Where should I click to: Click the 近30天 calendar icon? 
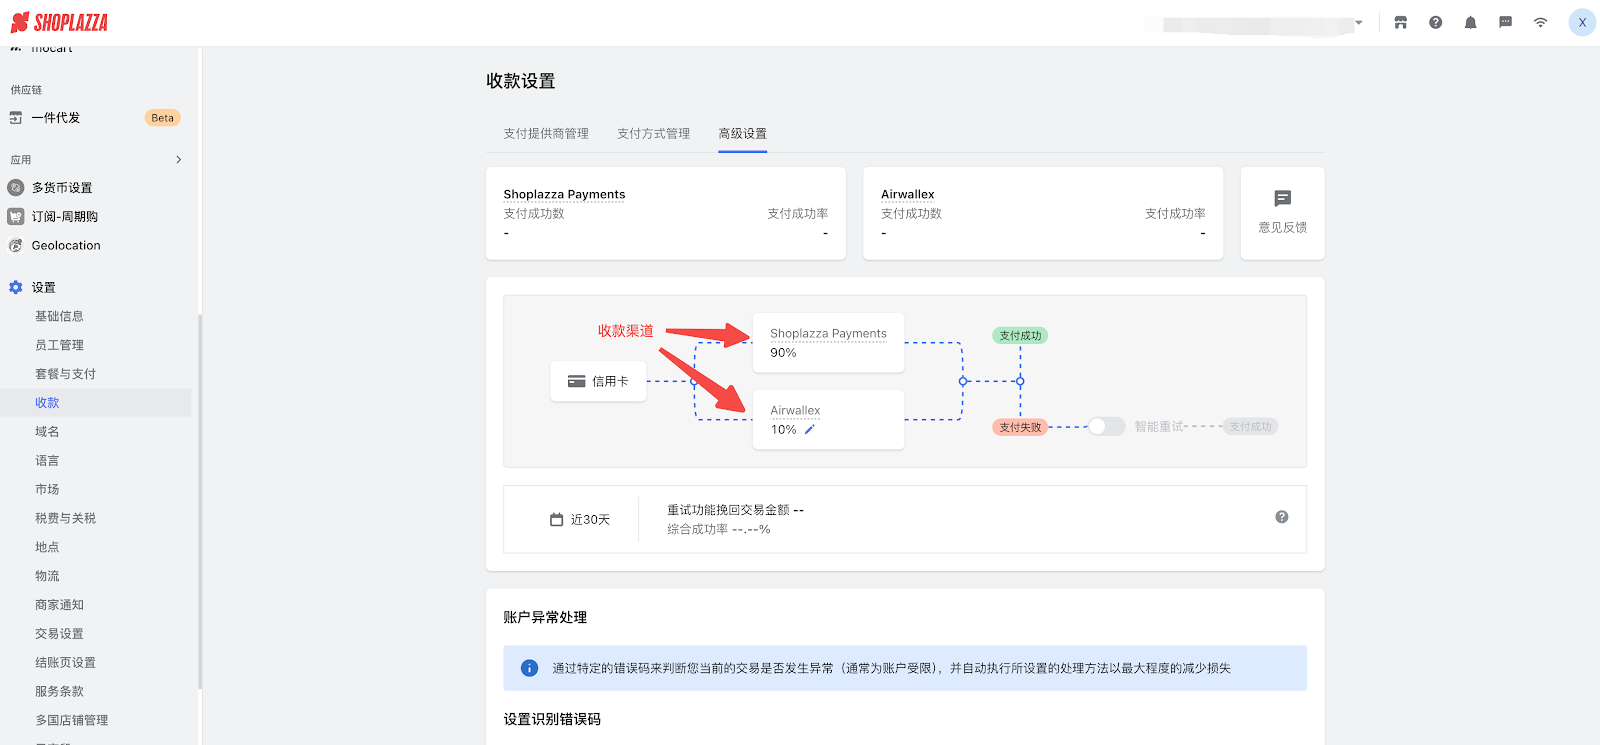(557, 520)
